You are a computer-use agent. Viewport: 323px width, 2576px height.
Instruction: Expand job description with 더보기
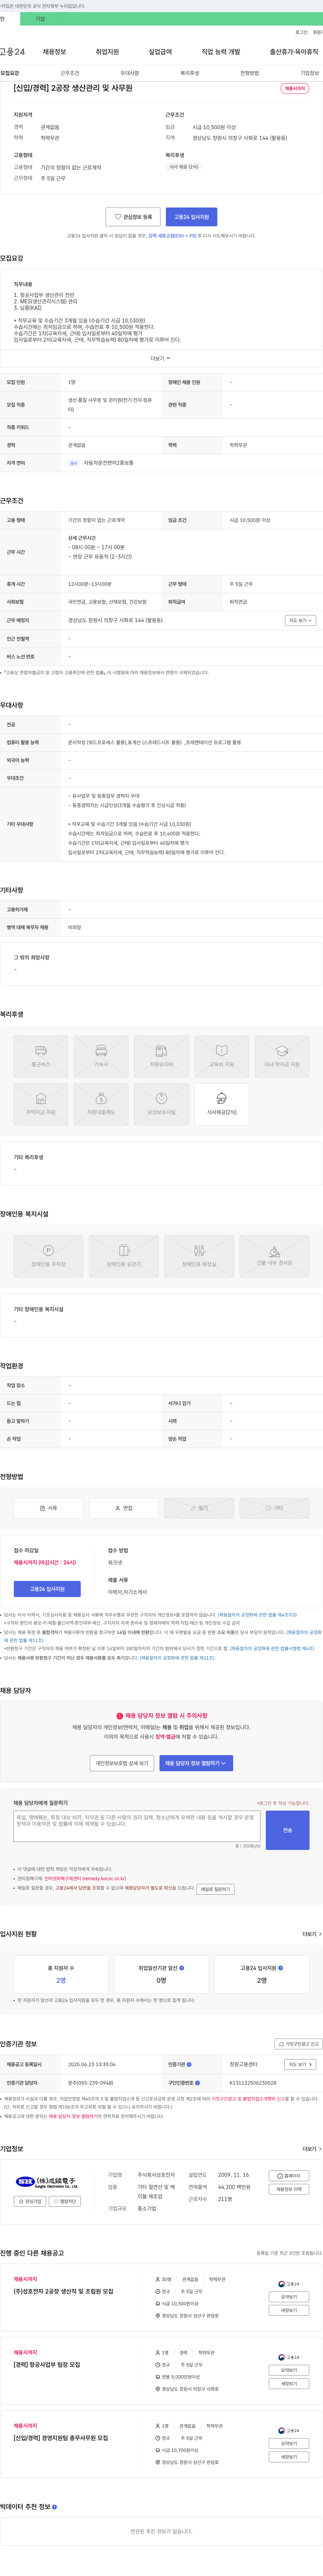160,358
